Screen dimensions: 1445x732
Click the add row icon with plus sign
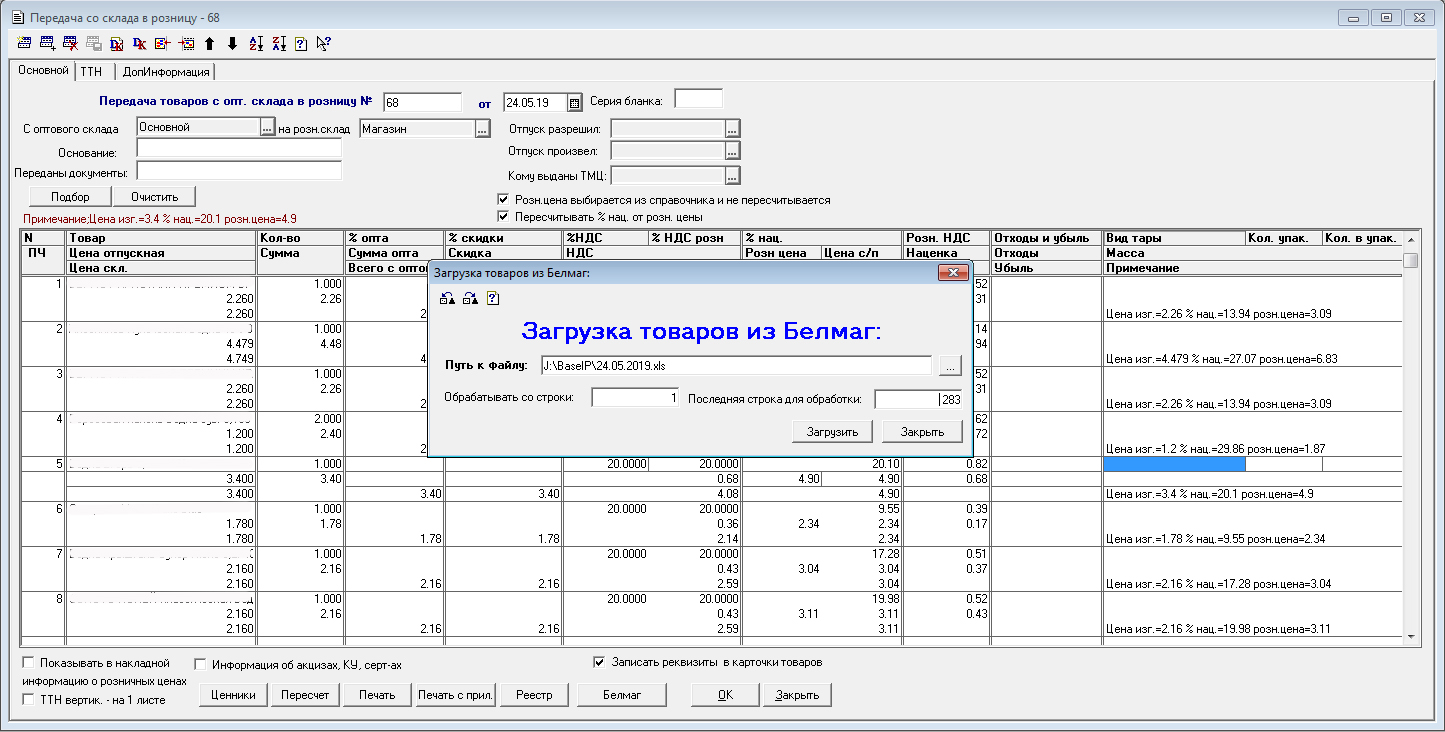click(x=47, y=43)
